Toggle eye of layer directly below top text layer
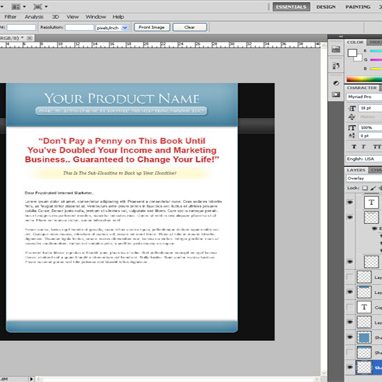Image resolution: width=382 pixels, height=382 pixels. click(350, 217)
